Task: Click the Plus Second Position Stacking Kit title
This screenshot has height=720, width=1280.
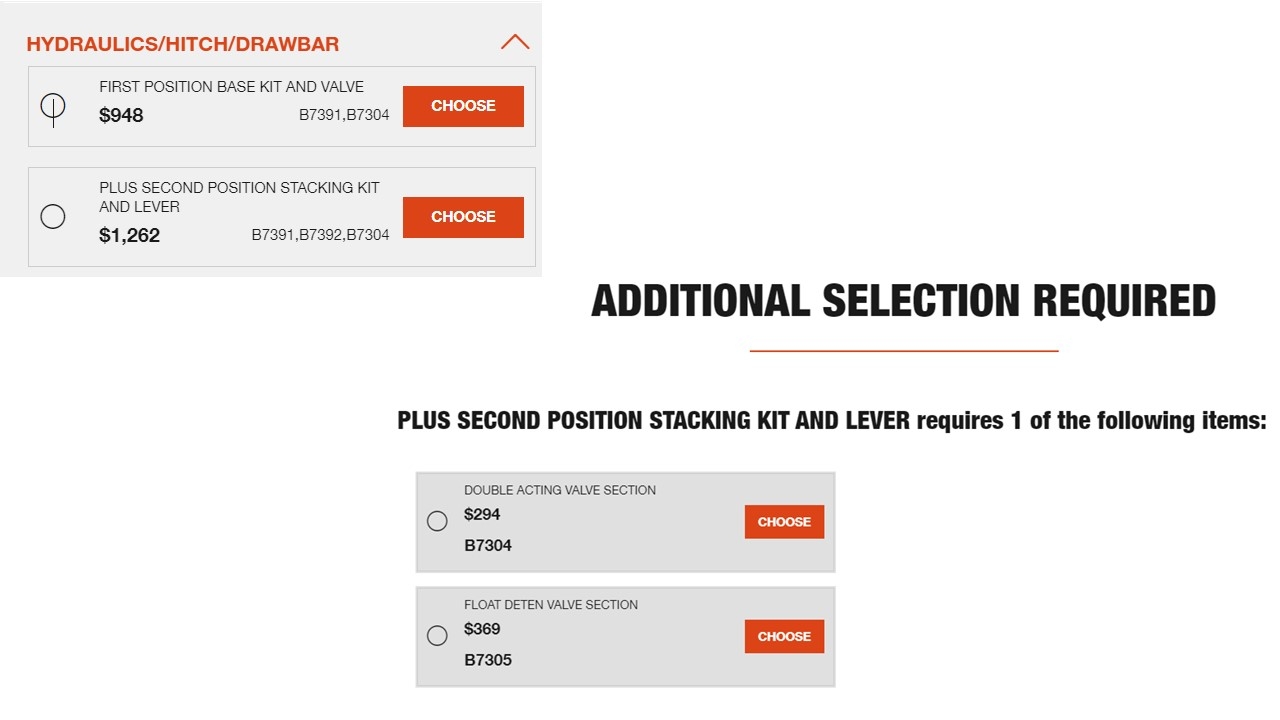Action: (239, 197)
